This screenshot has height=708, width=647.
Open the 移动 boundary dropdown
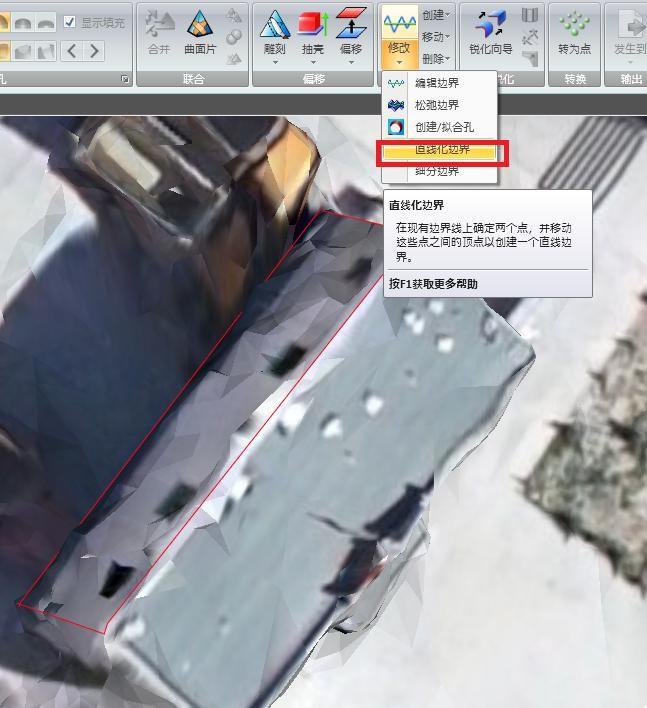[x=436, y=37]
